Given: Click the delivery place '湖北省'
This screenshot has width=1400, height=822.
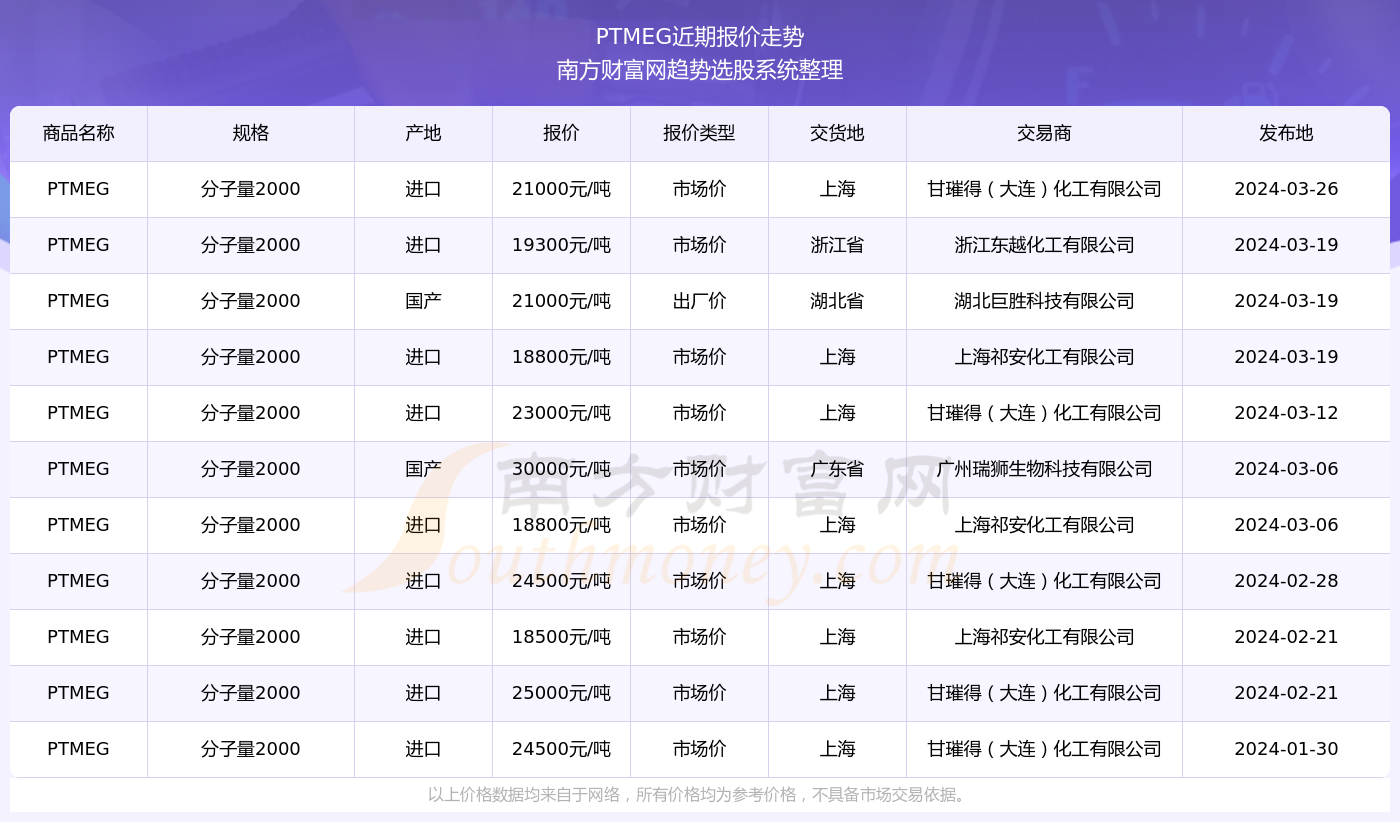Looking at the screenshot, I should [x=837, y=301].
